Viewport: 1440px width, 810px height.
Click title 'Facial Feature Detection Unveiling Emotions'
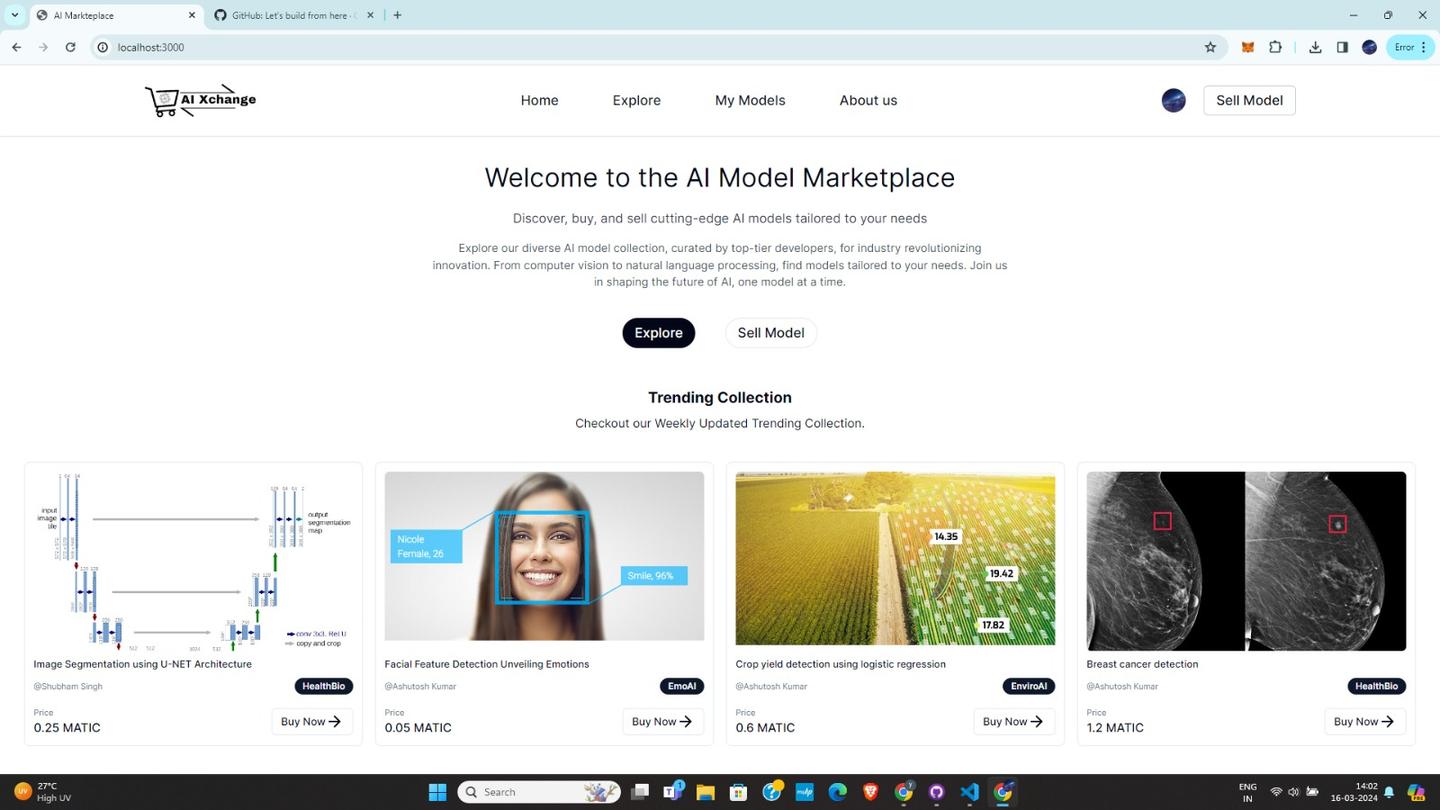pyautogui.click(x=487, y=664)
